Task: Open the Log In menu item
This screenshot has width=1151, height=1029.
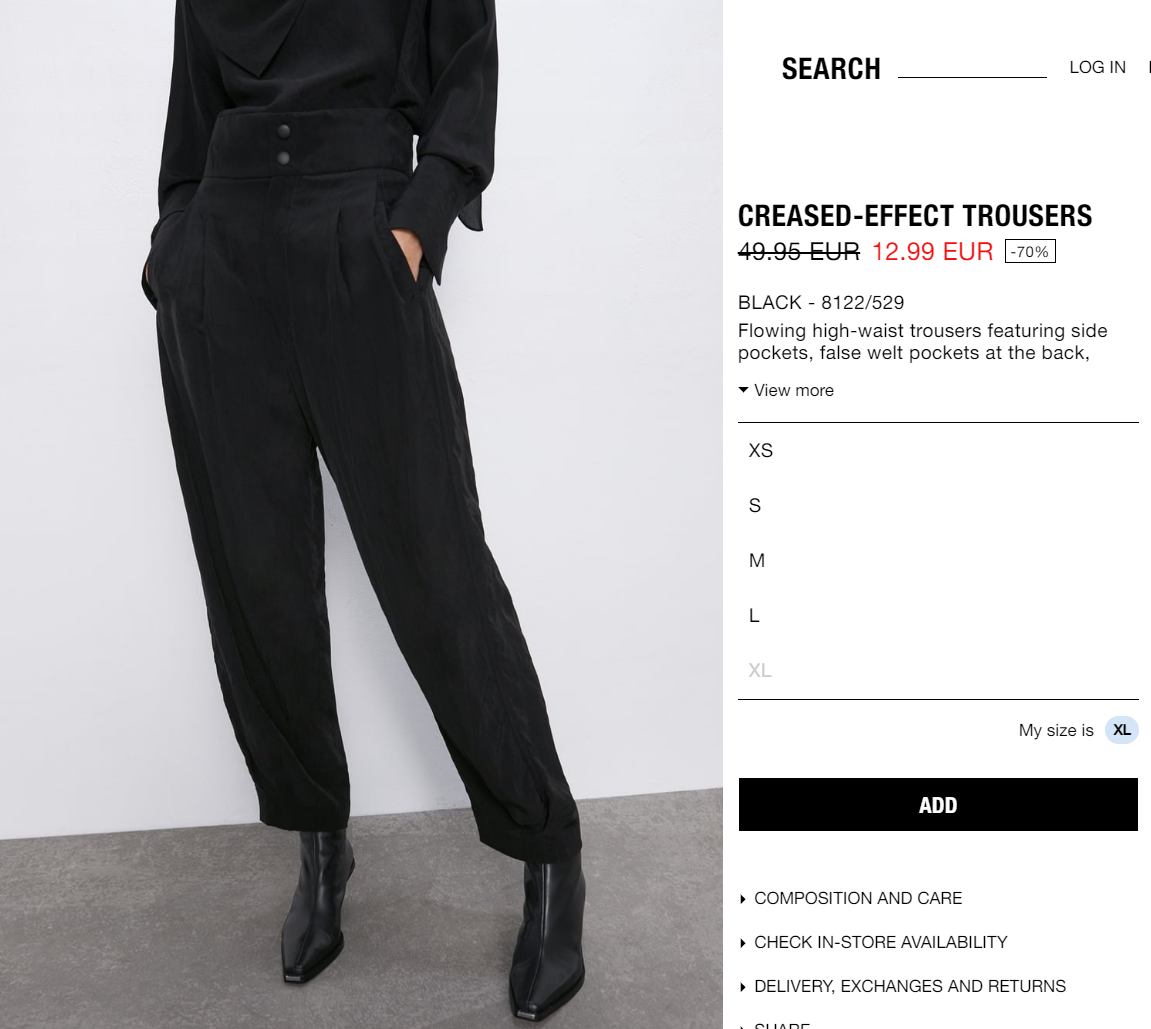Action: tap(1097, 67)
